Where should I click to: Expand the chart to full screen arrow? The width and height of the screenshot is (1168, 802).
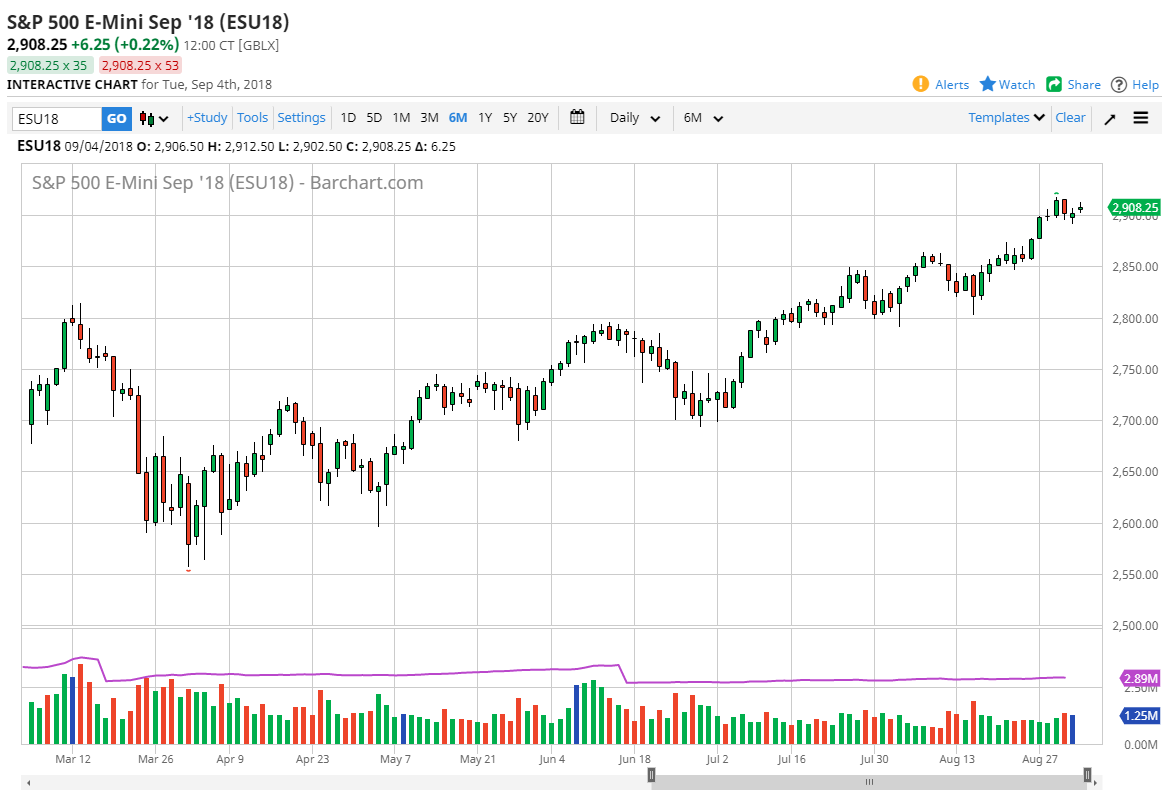pos(1109,117)
